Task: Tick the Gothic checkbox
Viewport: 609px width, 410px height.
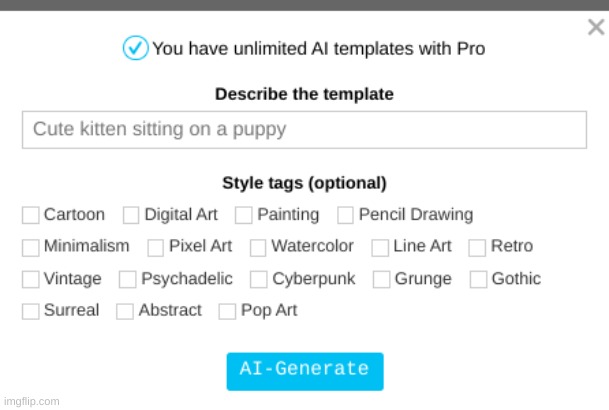Action: click(478, 280)
